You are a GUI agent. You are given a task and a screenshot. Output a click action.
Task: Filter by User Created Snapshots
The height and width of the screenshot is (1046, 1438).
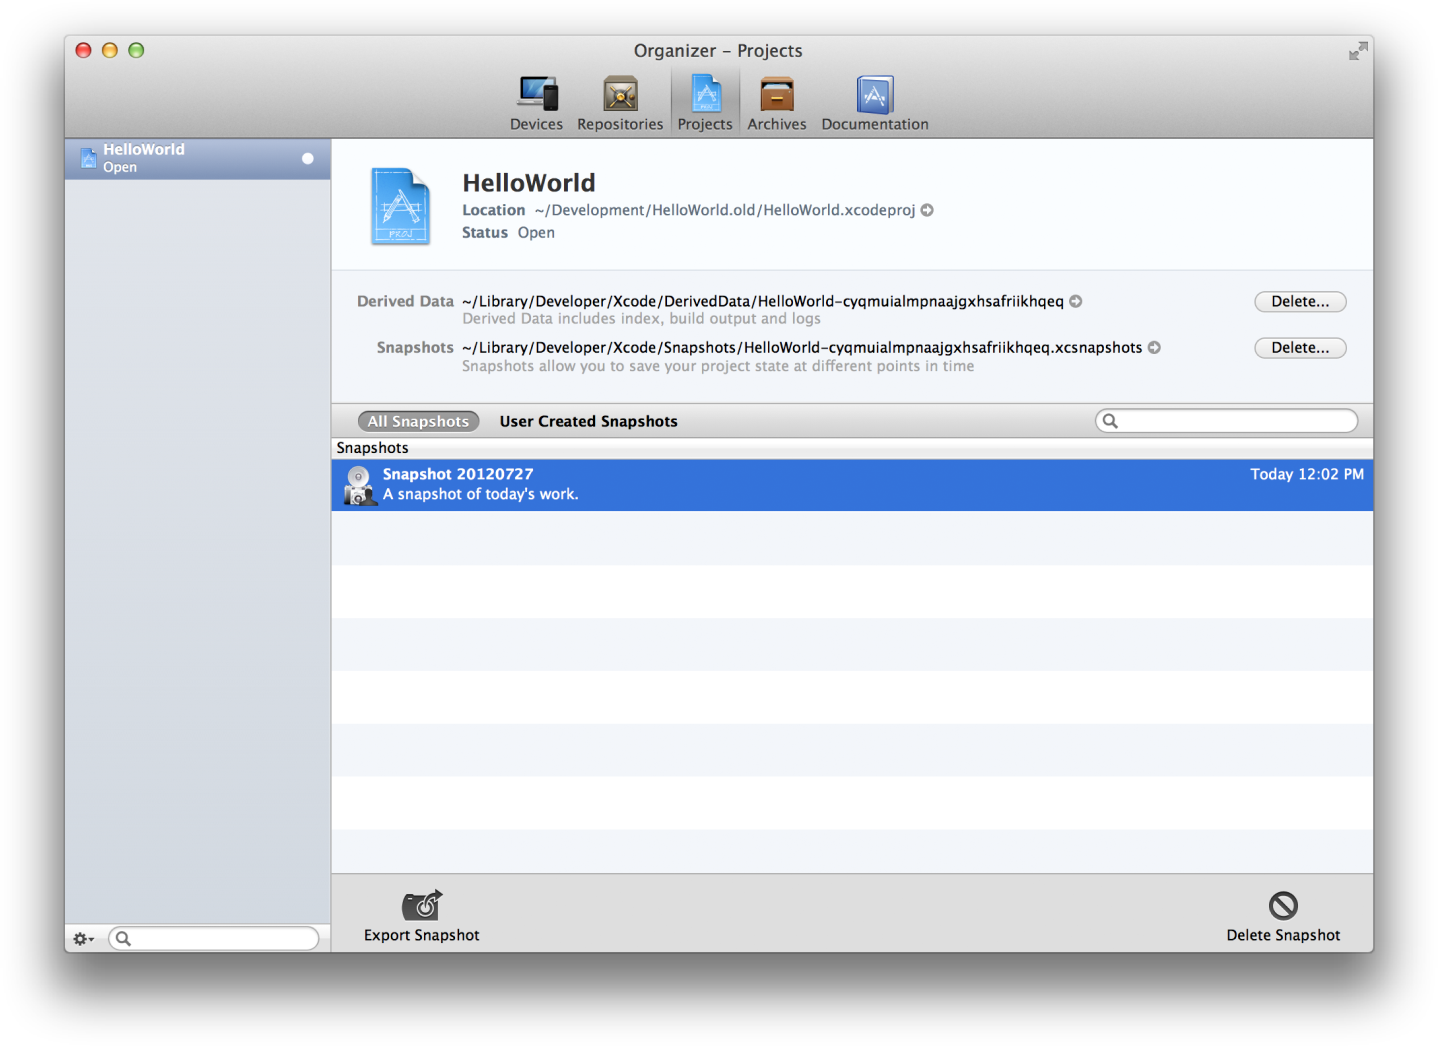pyautogui.click(x=588, y=421)
